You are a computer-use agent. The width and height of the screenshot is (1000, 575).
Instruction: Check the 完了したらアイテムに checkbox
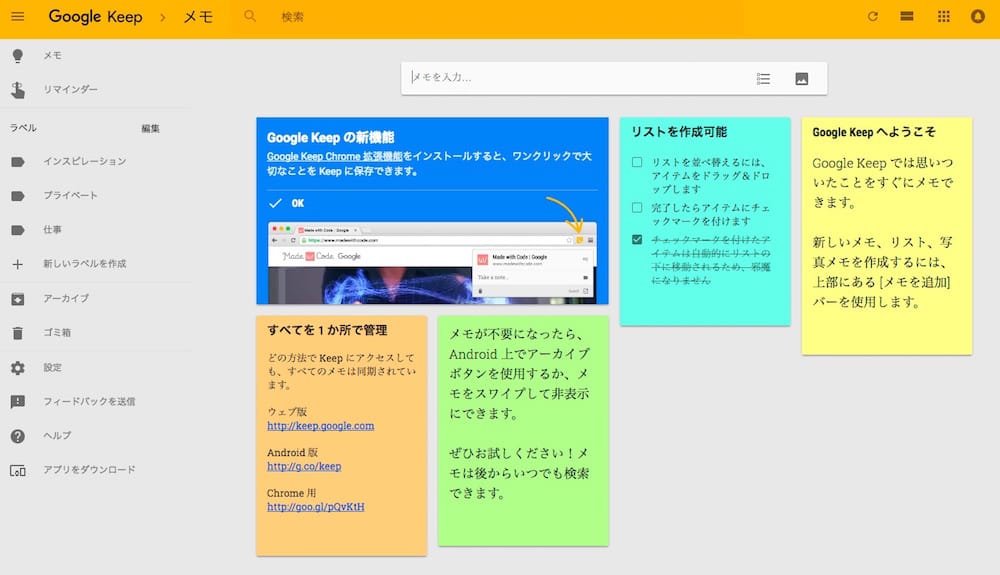click(637, 208)
